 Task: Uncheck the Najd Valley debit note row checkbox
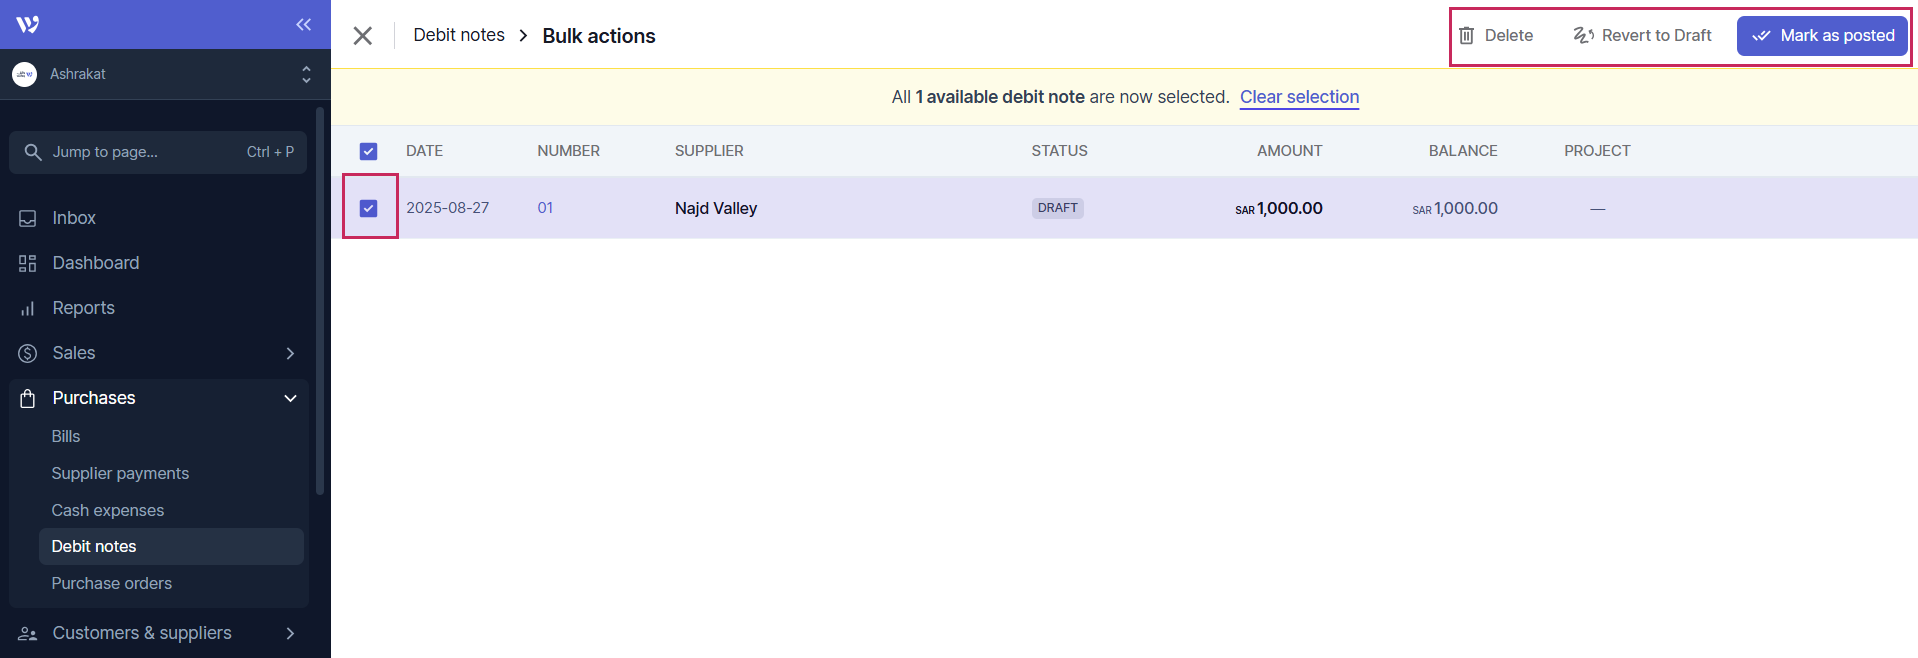369,208
